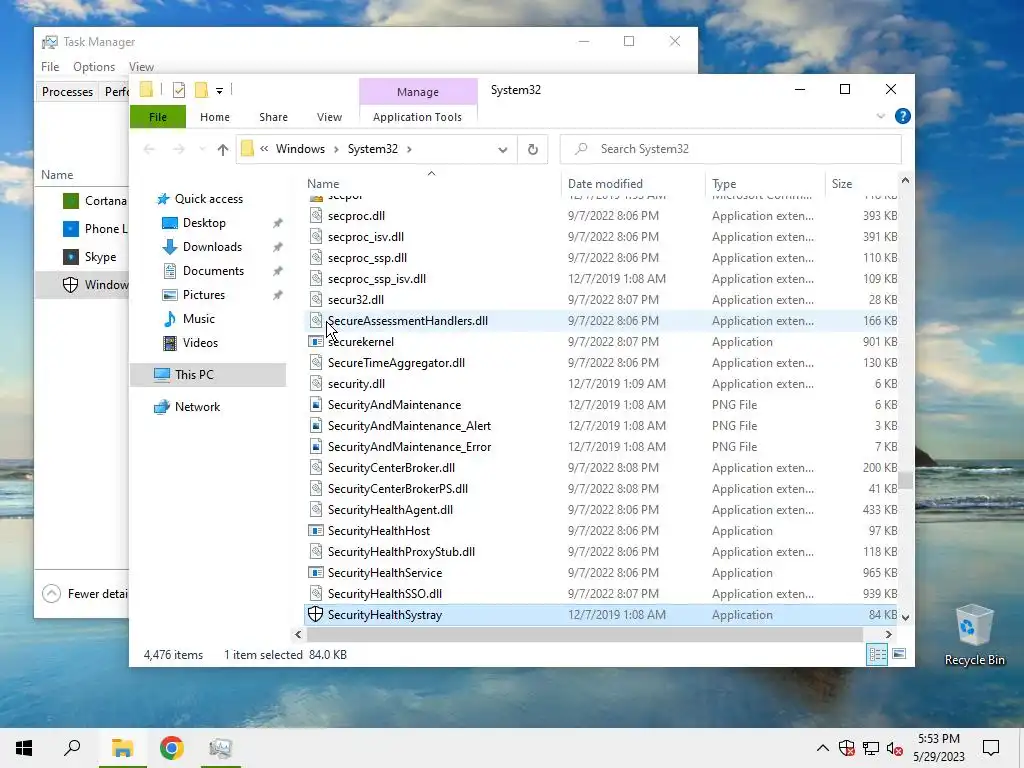Select Quick access in navigation pane
This screenshot has height=768, width=1024.
pos(208,199)
